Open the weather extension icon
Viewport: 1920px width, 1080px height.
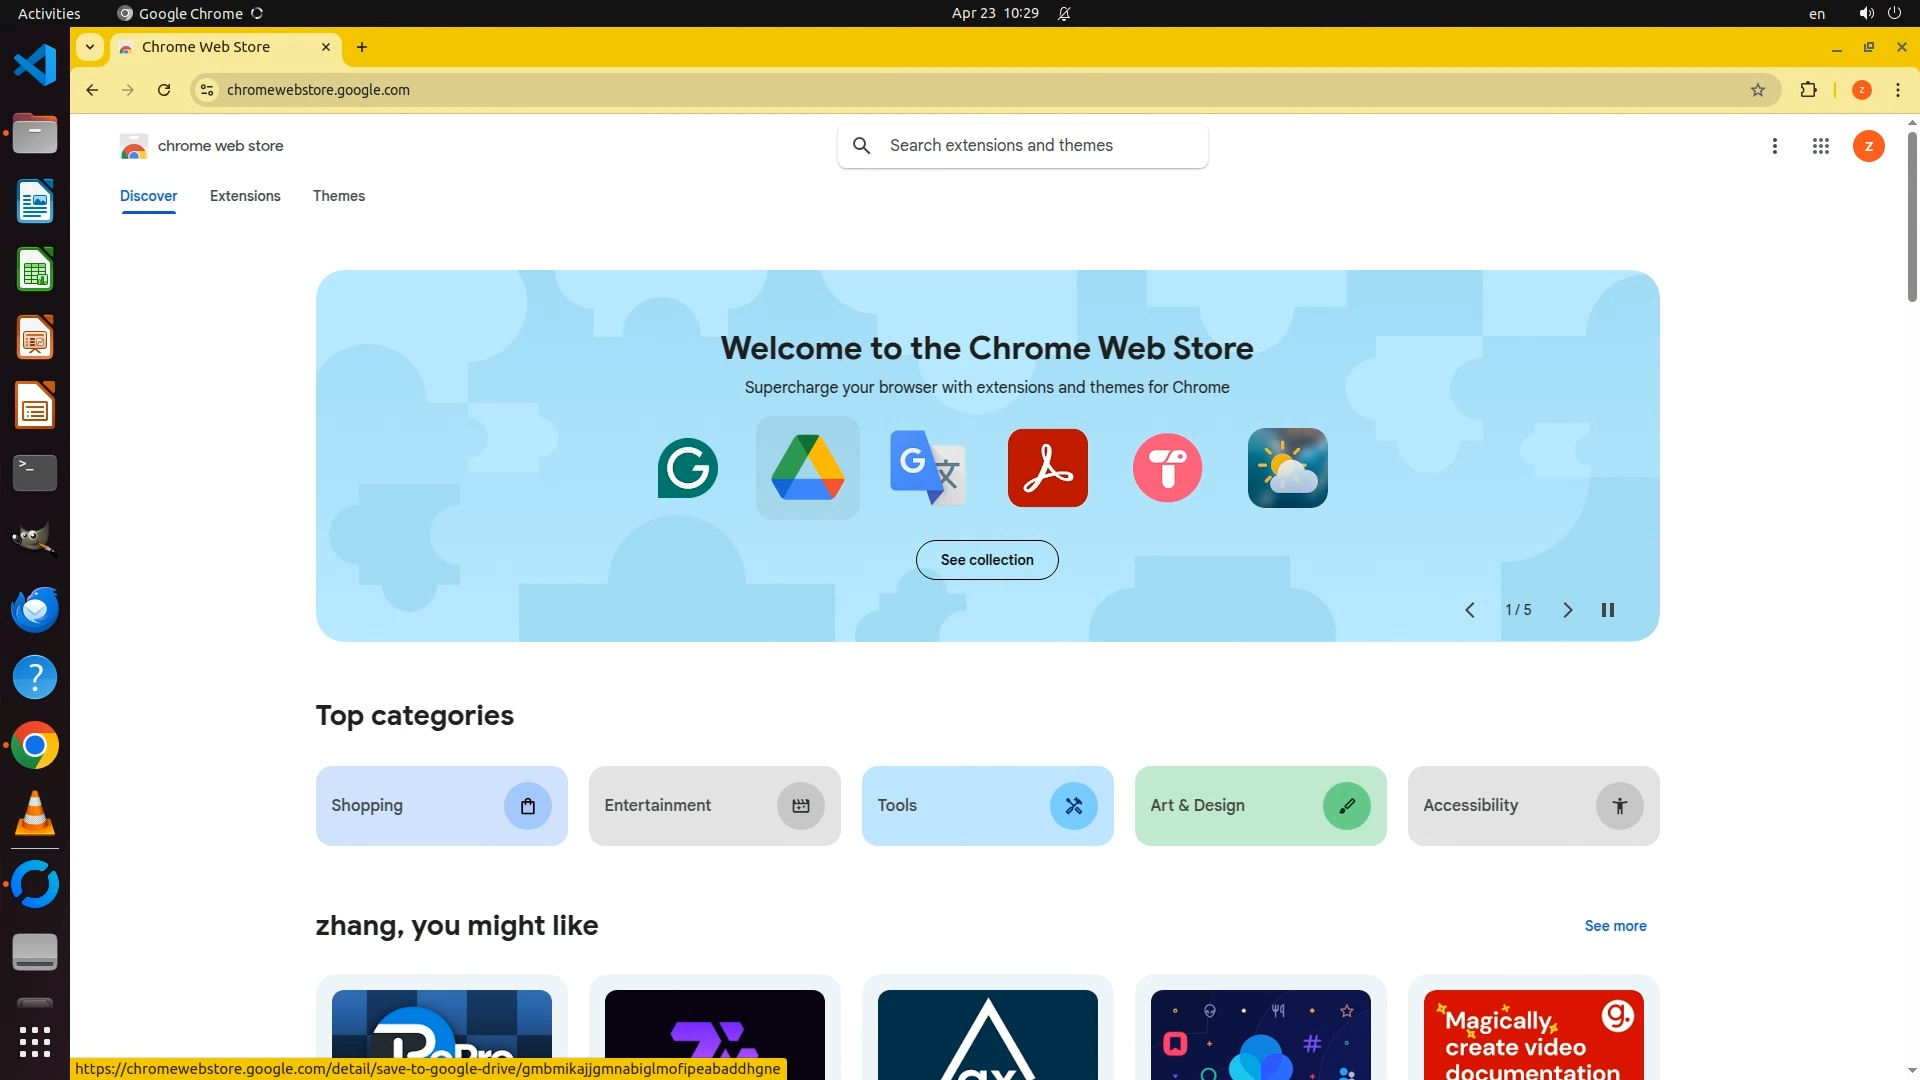[x=1287, y=468]
